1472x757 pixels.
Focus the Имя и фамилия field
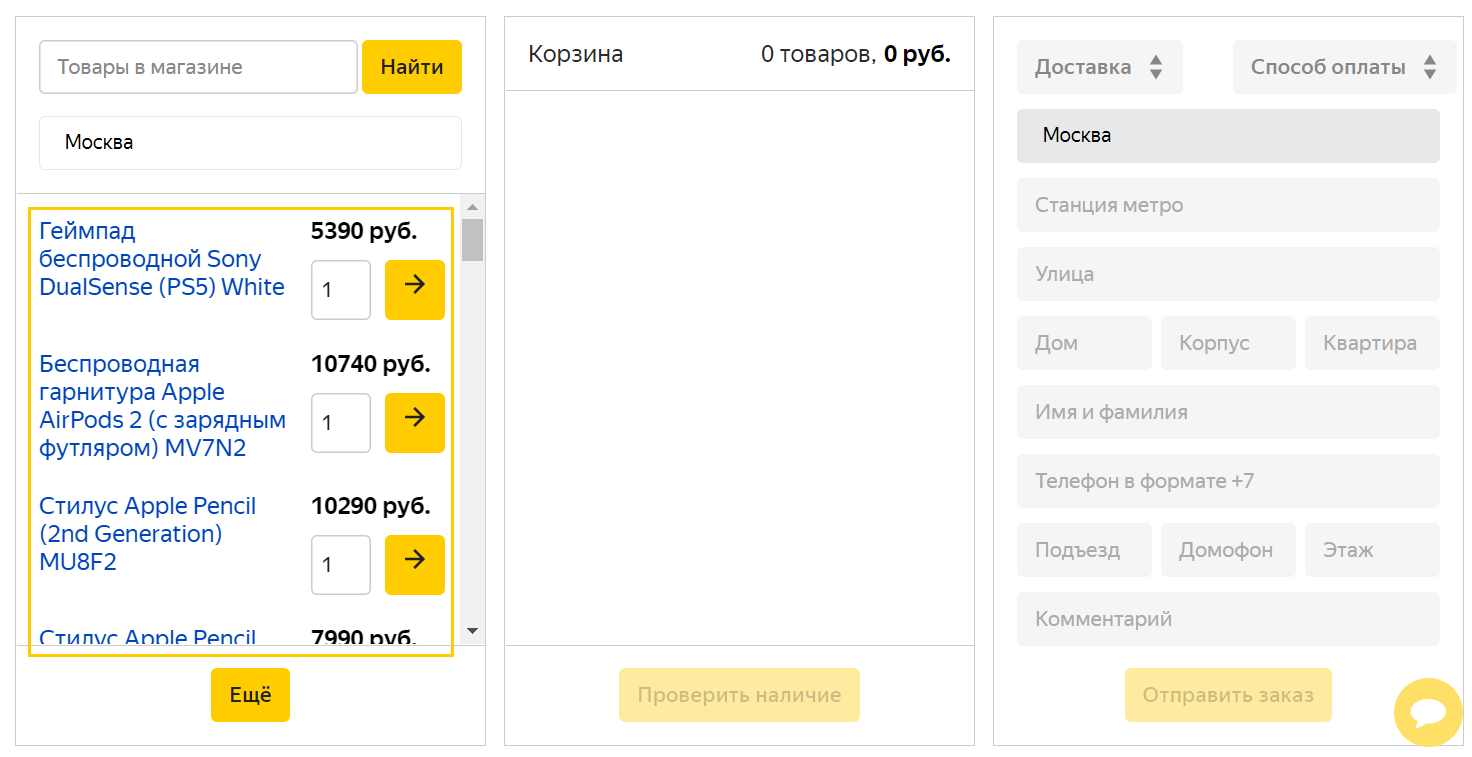tap(1228, 412)
